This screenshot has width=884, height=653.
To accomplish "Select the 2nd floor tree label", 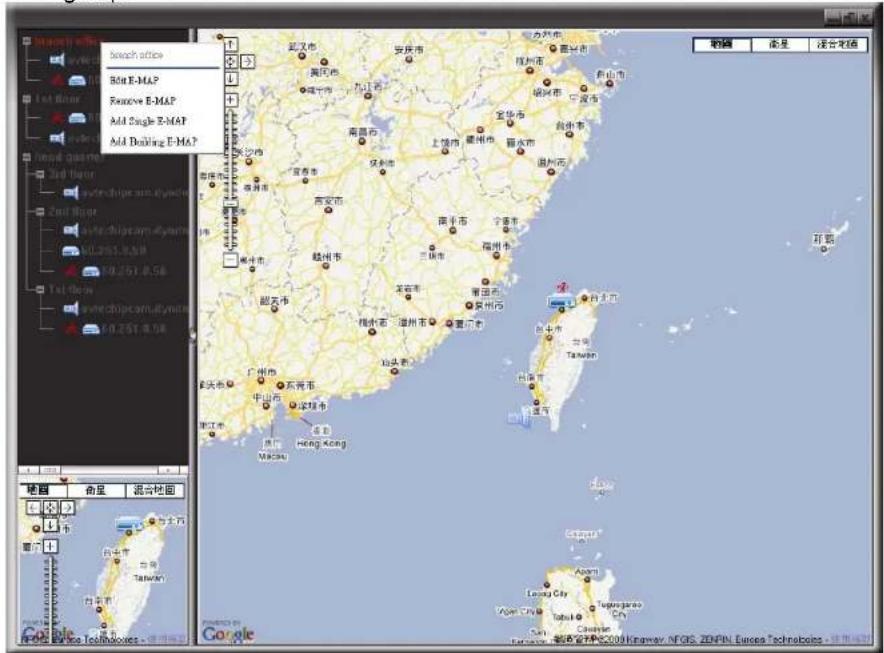I will [73, 211].
